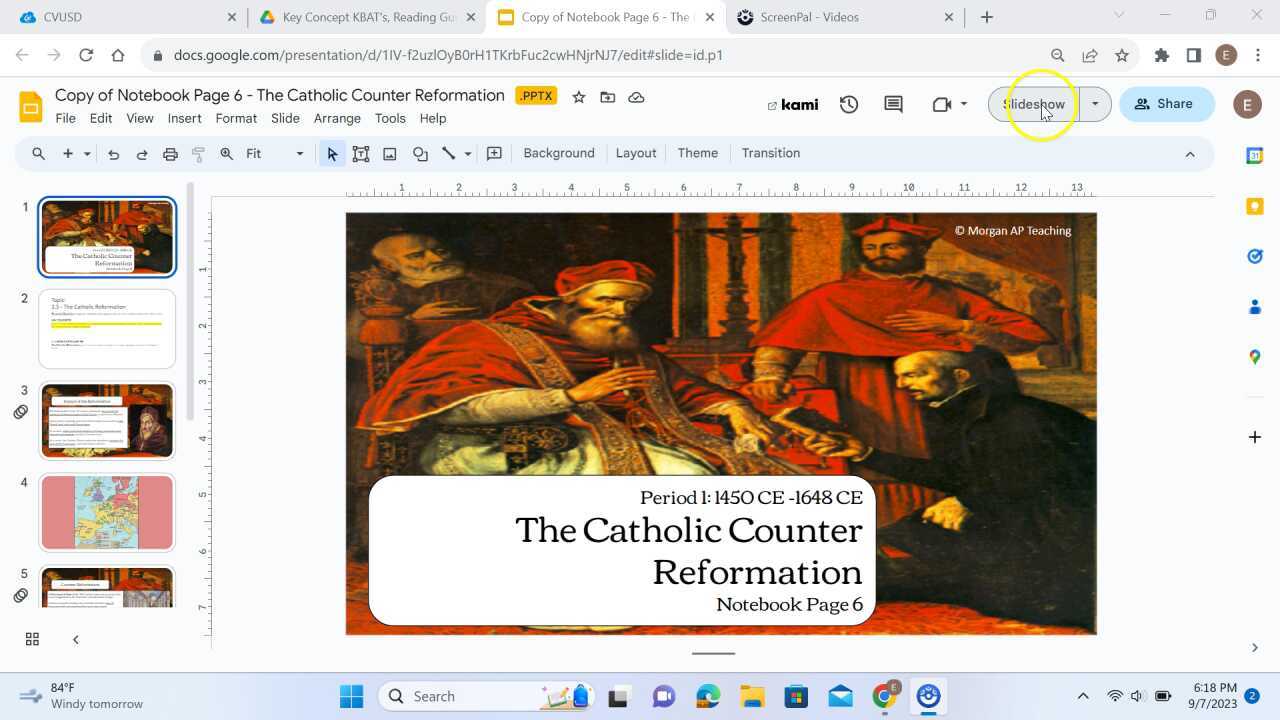Open the Format menu
This screenshot has height=720, width=1280.
(236, 118)
